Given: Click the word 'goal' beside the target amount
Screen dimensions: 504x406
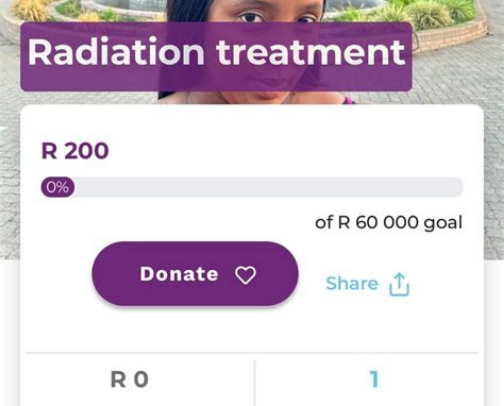Looking at the screenshot, I should tap(443, 223).
